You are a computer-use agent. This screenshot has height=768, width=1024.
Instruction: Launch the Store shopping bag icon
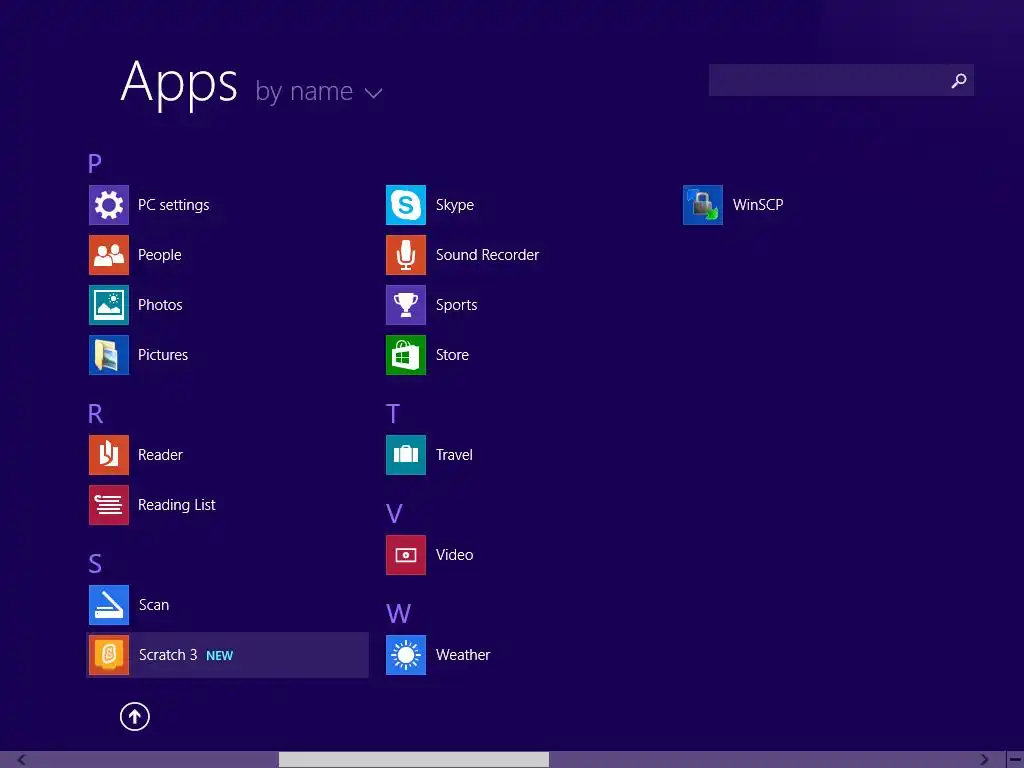(x=406, y=355)
